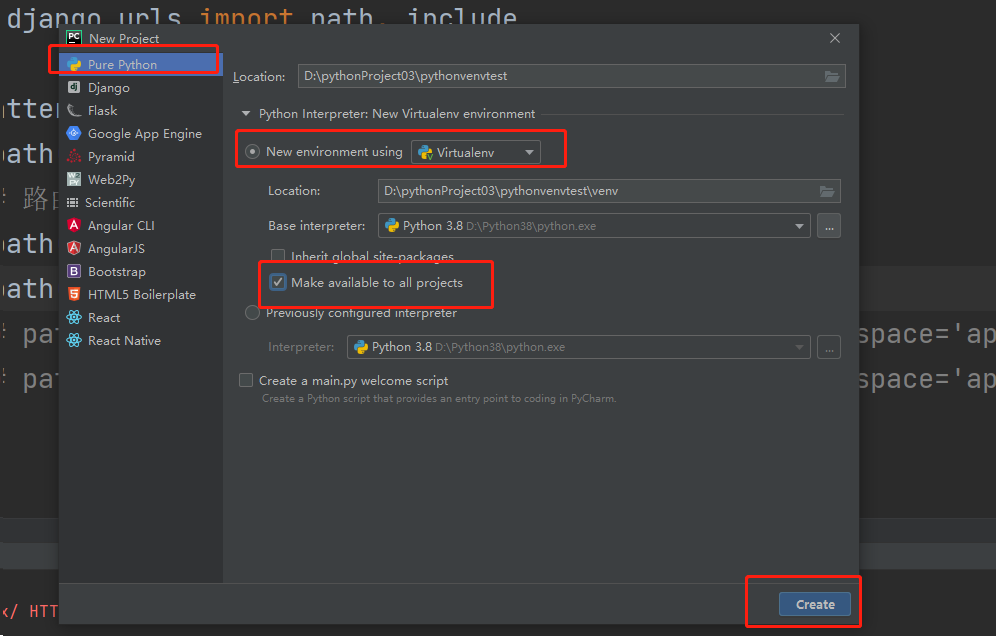Open the Interpreter Python 3.8 dropdown

pos(579,347)
